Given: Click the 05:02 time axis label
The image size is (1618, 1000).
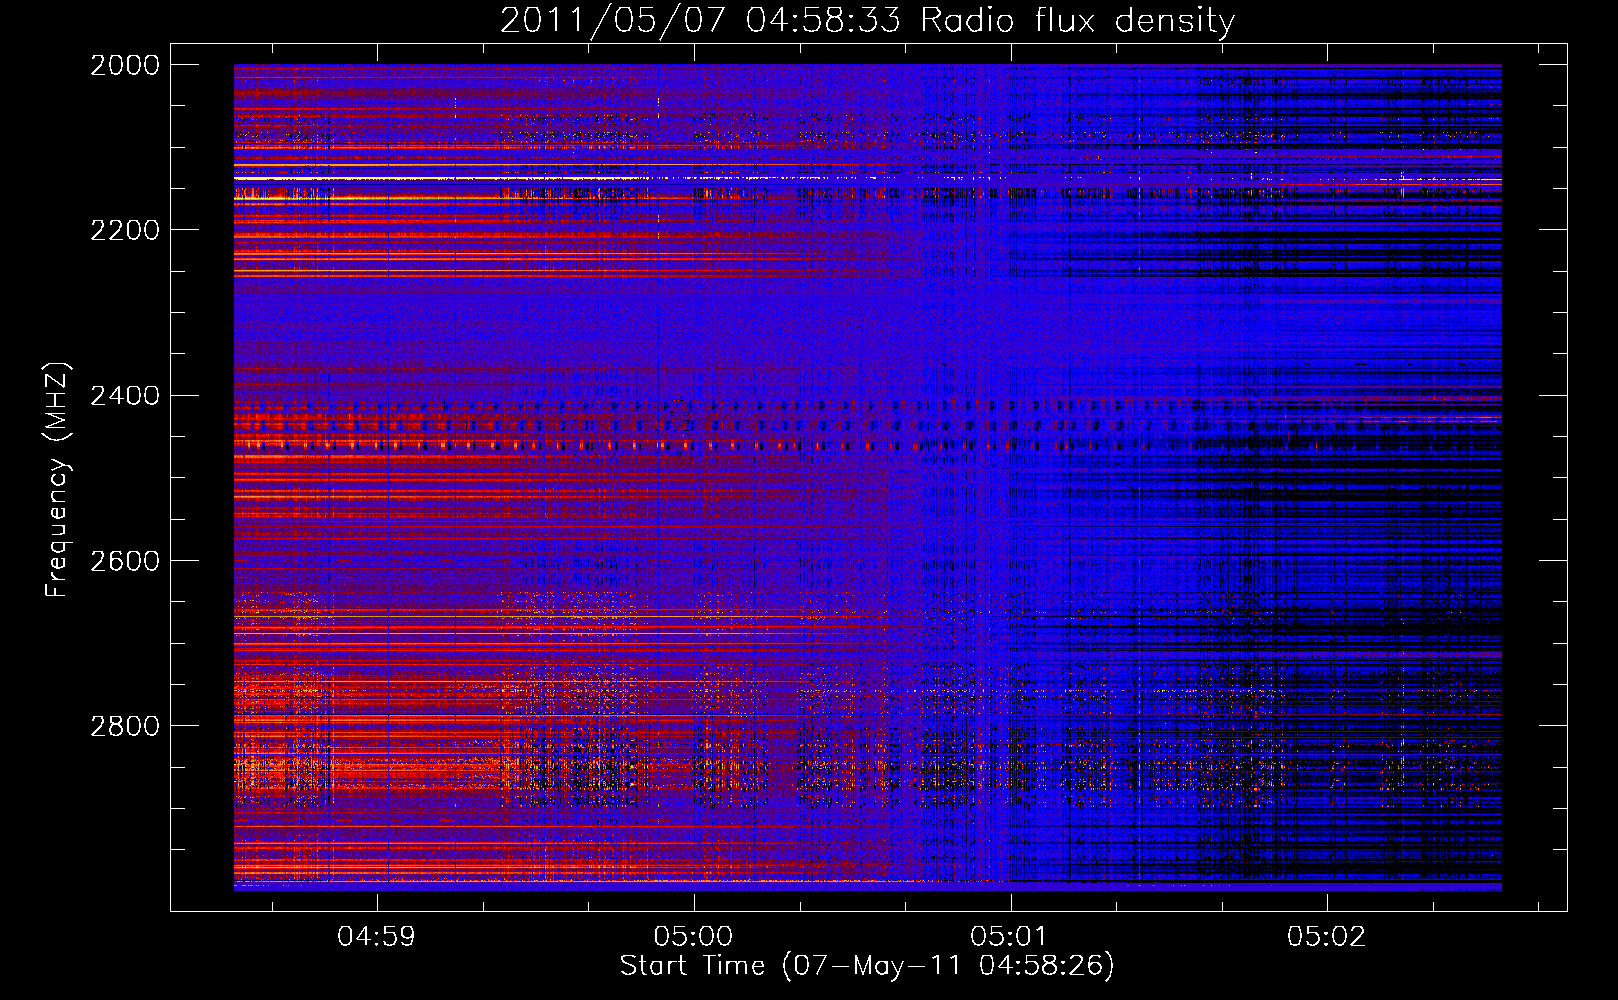Looking at the screenshot, I should tap(1326, 937).
